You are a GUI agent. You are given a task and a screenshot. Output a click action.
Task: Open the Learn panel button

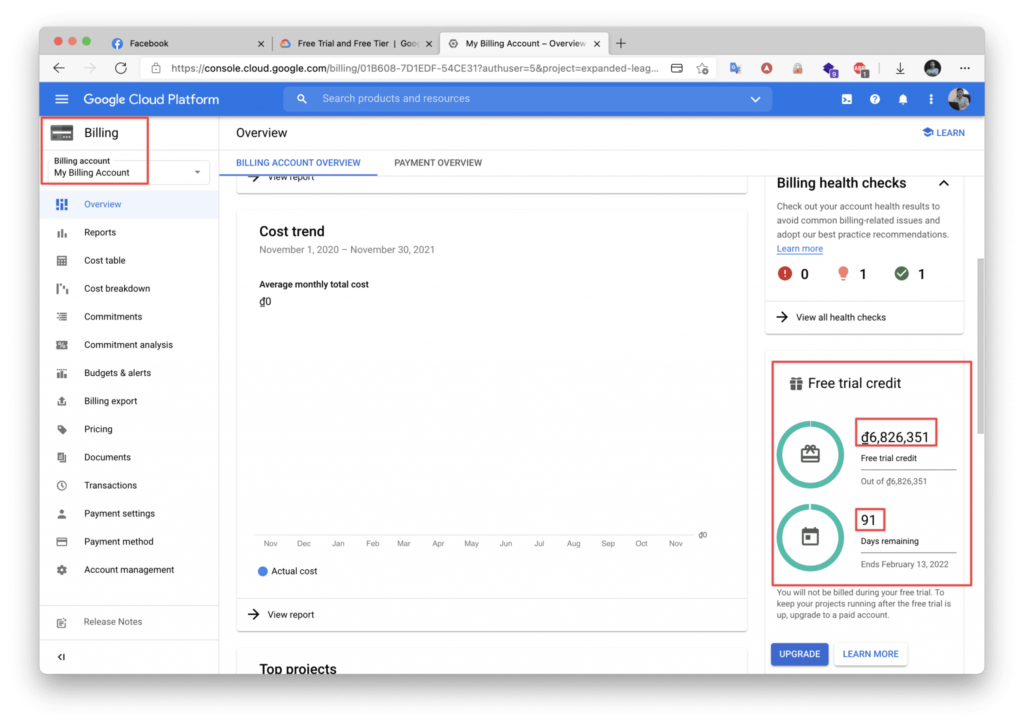tap(943, 133)
